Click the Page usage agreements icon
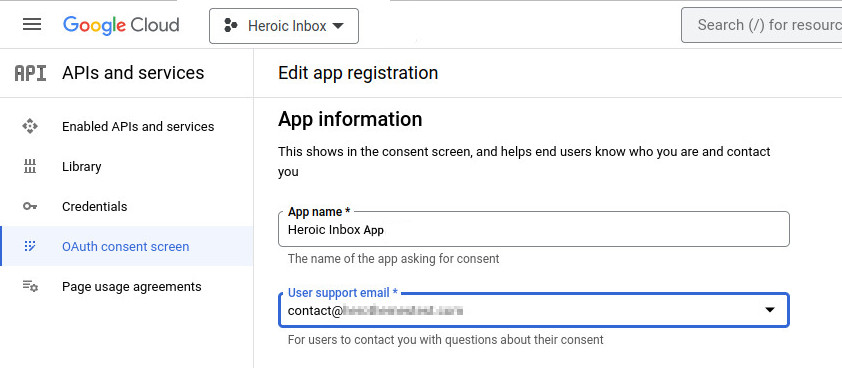The height and width of the screenshot is (368, 842). pyautogui.click(x=30, y=286)
